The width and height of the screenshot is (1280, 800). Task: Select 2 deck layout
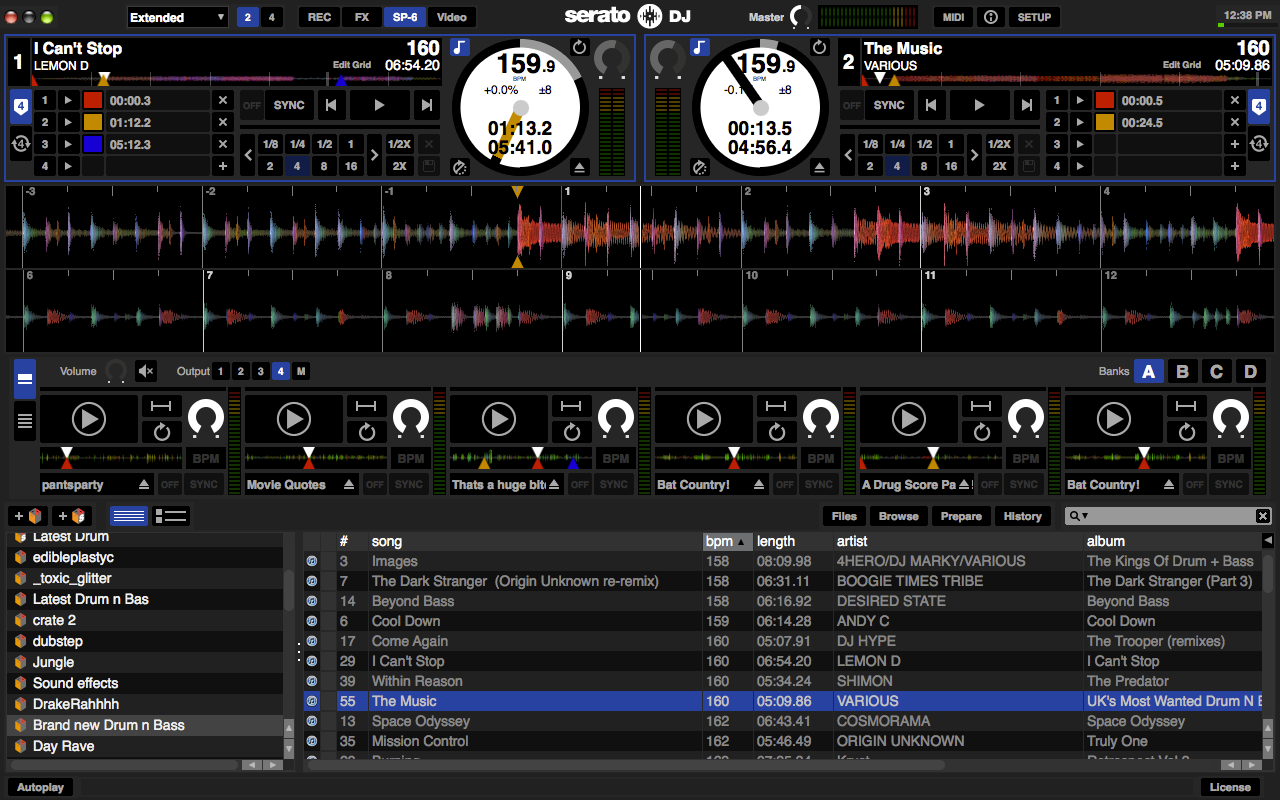247,17
